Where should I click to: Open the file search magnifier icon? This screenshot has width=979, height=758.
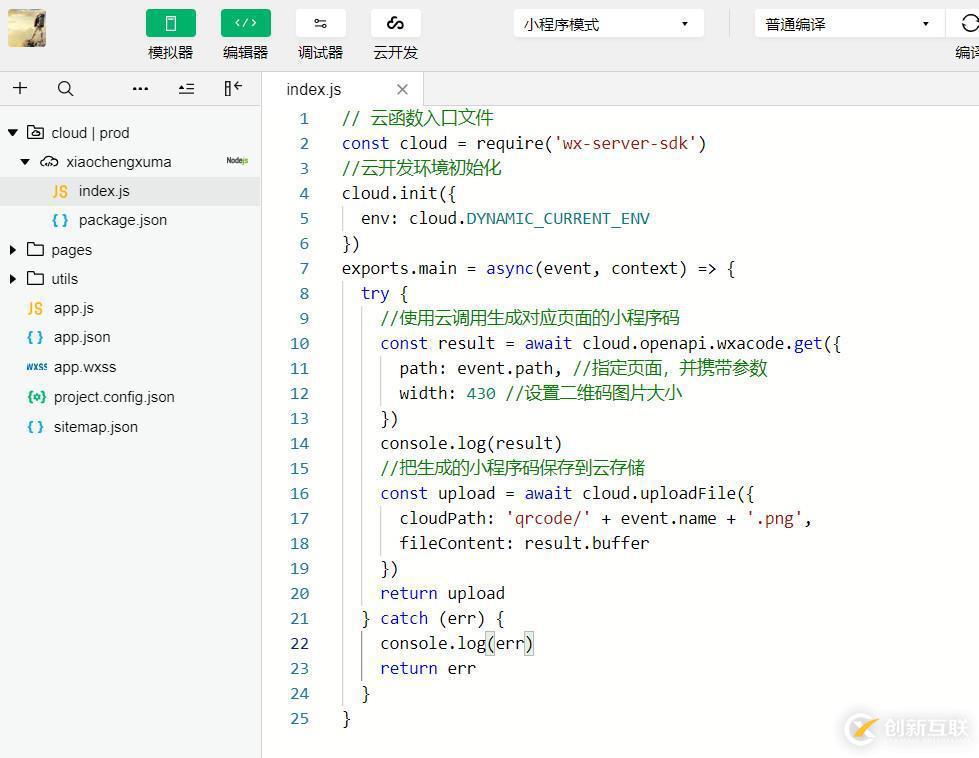65,88
